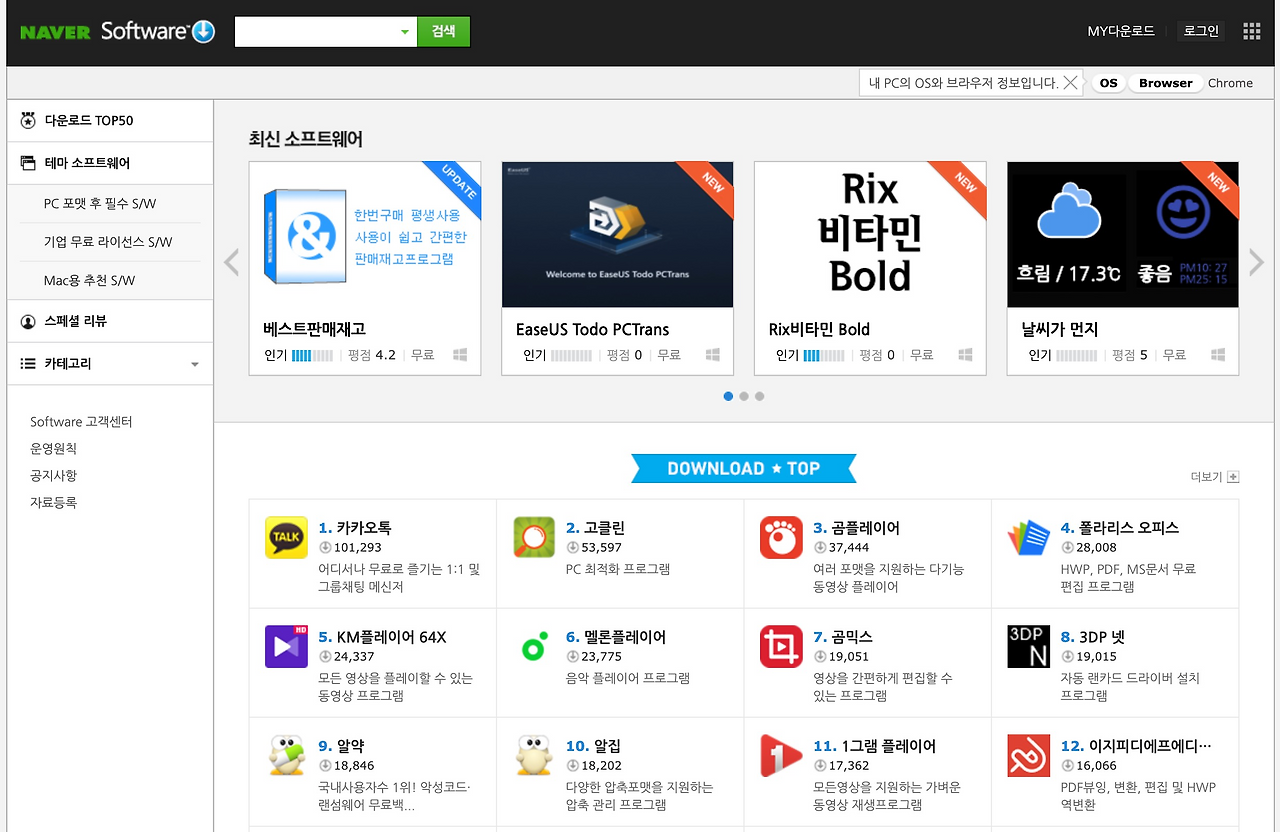Click the DOWNLOAD TOP banner
Screen dimensions: 1280x832
[x=744, y=468]
